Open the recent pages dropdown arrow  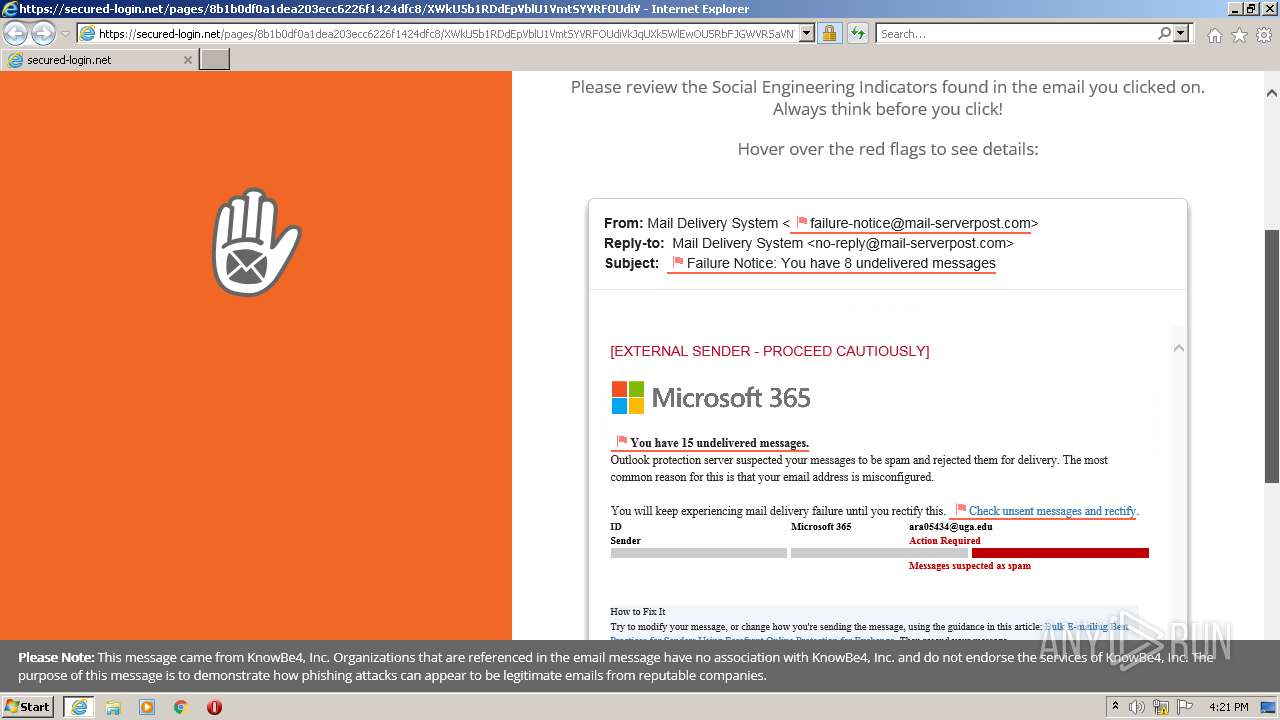[x=65, y=34]
